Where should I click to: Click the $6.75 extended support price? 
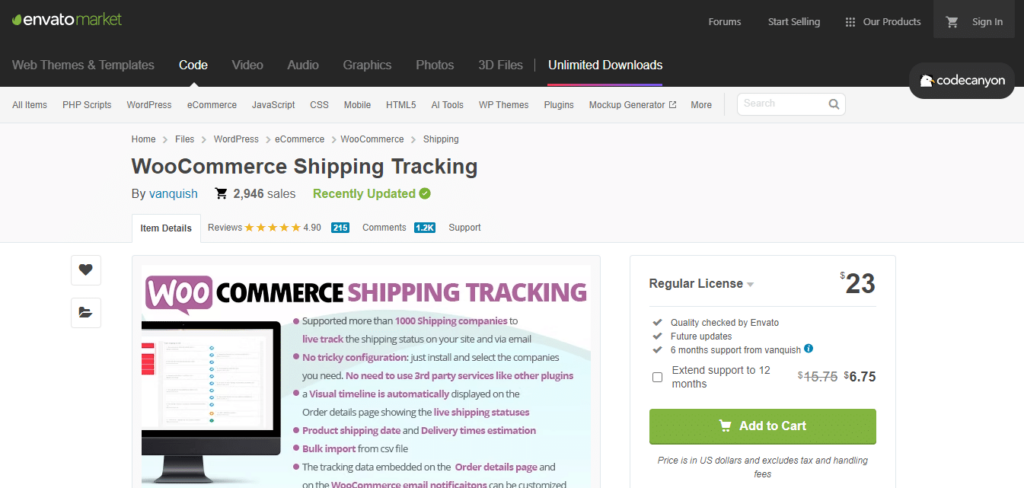[859, 376]
